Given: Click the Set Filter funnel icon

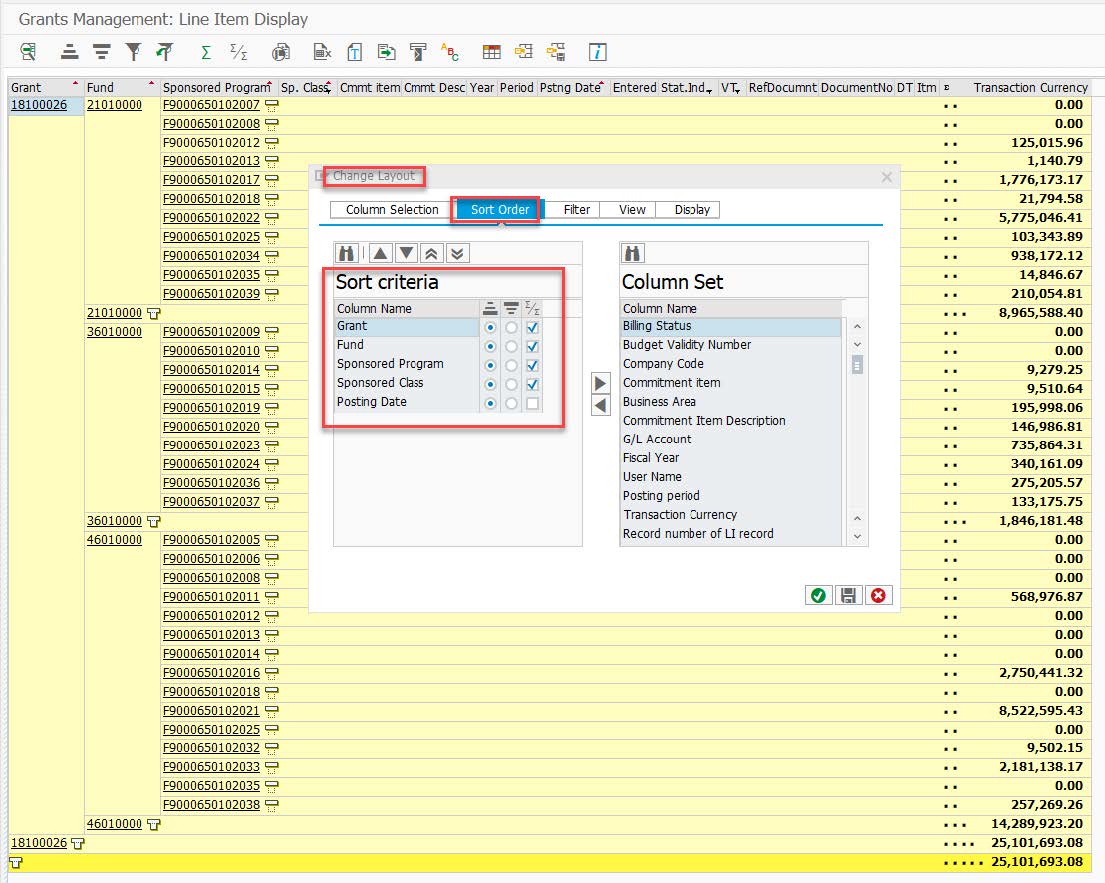Looking at the screenshot, I should (x=132, y=51).
